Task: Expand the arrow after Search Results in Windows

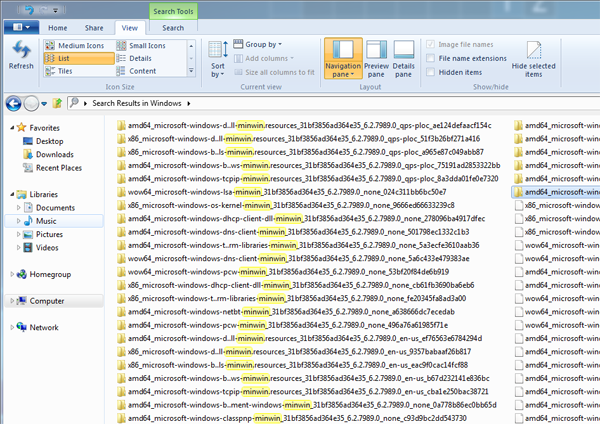Action: [189, 103]
